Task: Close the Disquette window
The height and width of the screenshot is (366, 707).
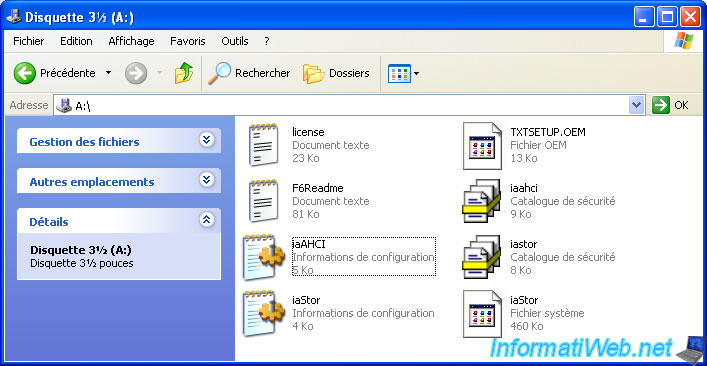Action: pos(690,18)
